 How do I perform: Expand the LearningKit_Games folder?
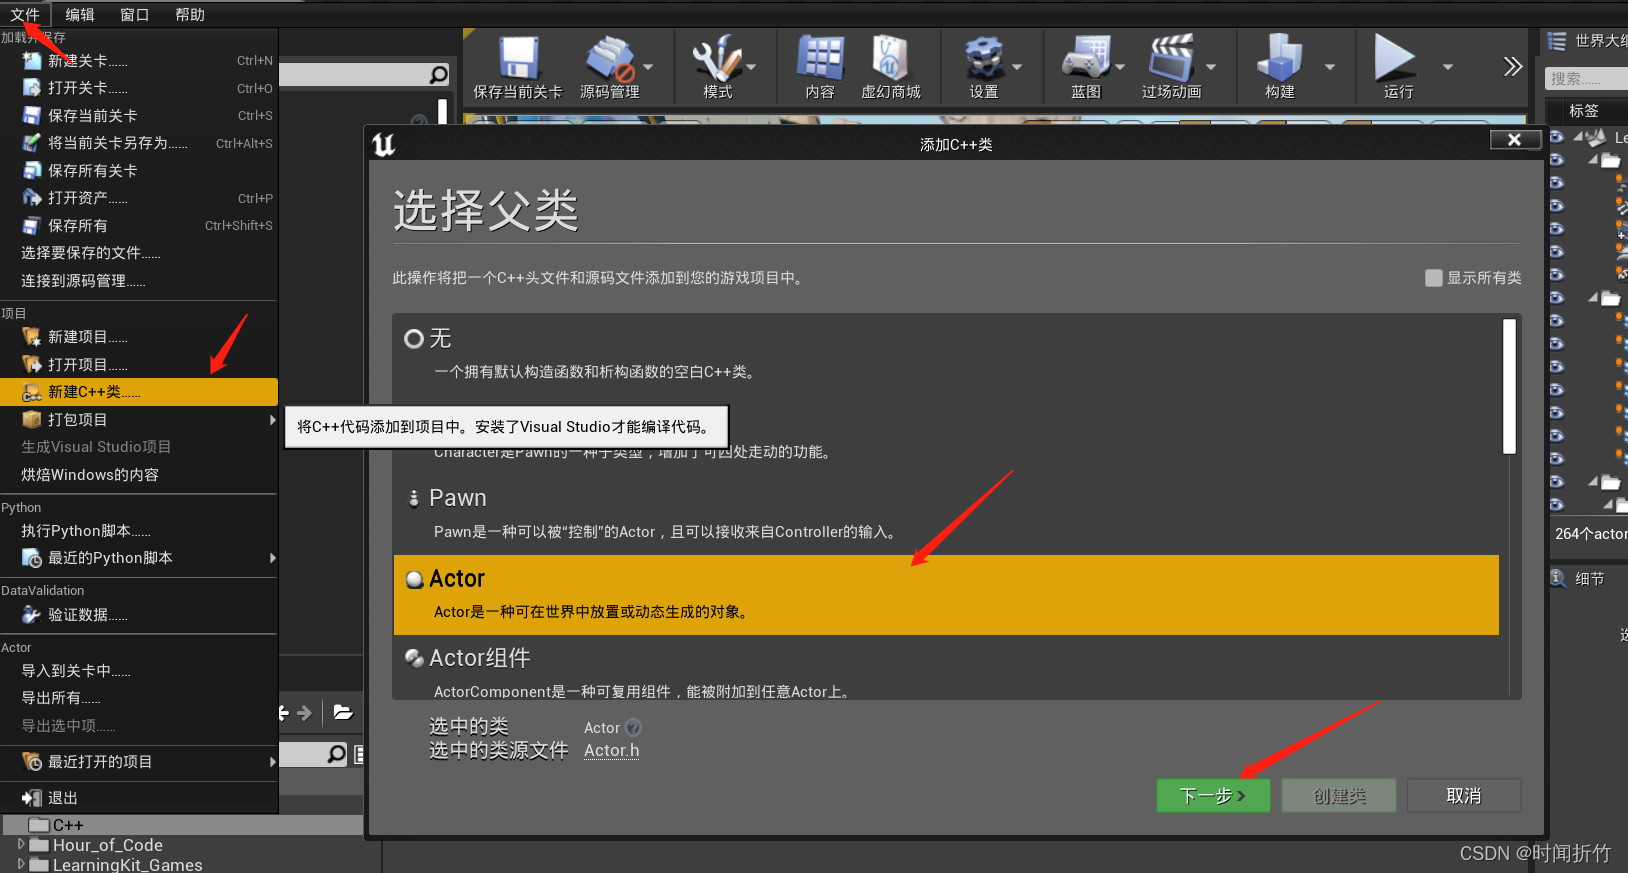pos(21,864)
